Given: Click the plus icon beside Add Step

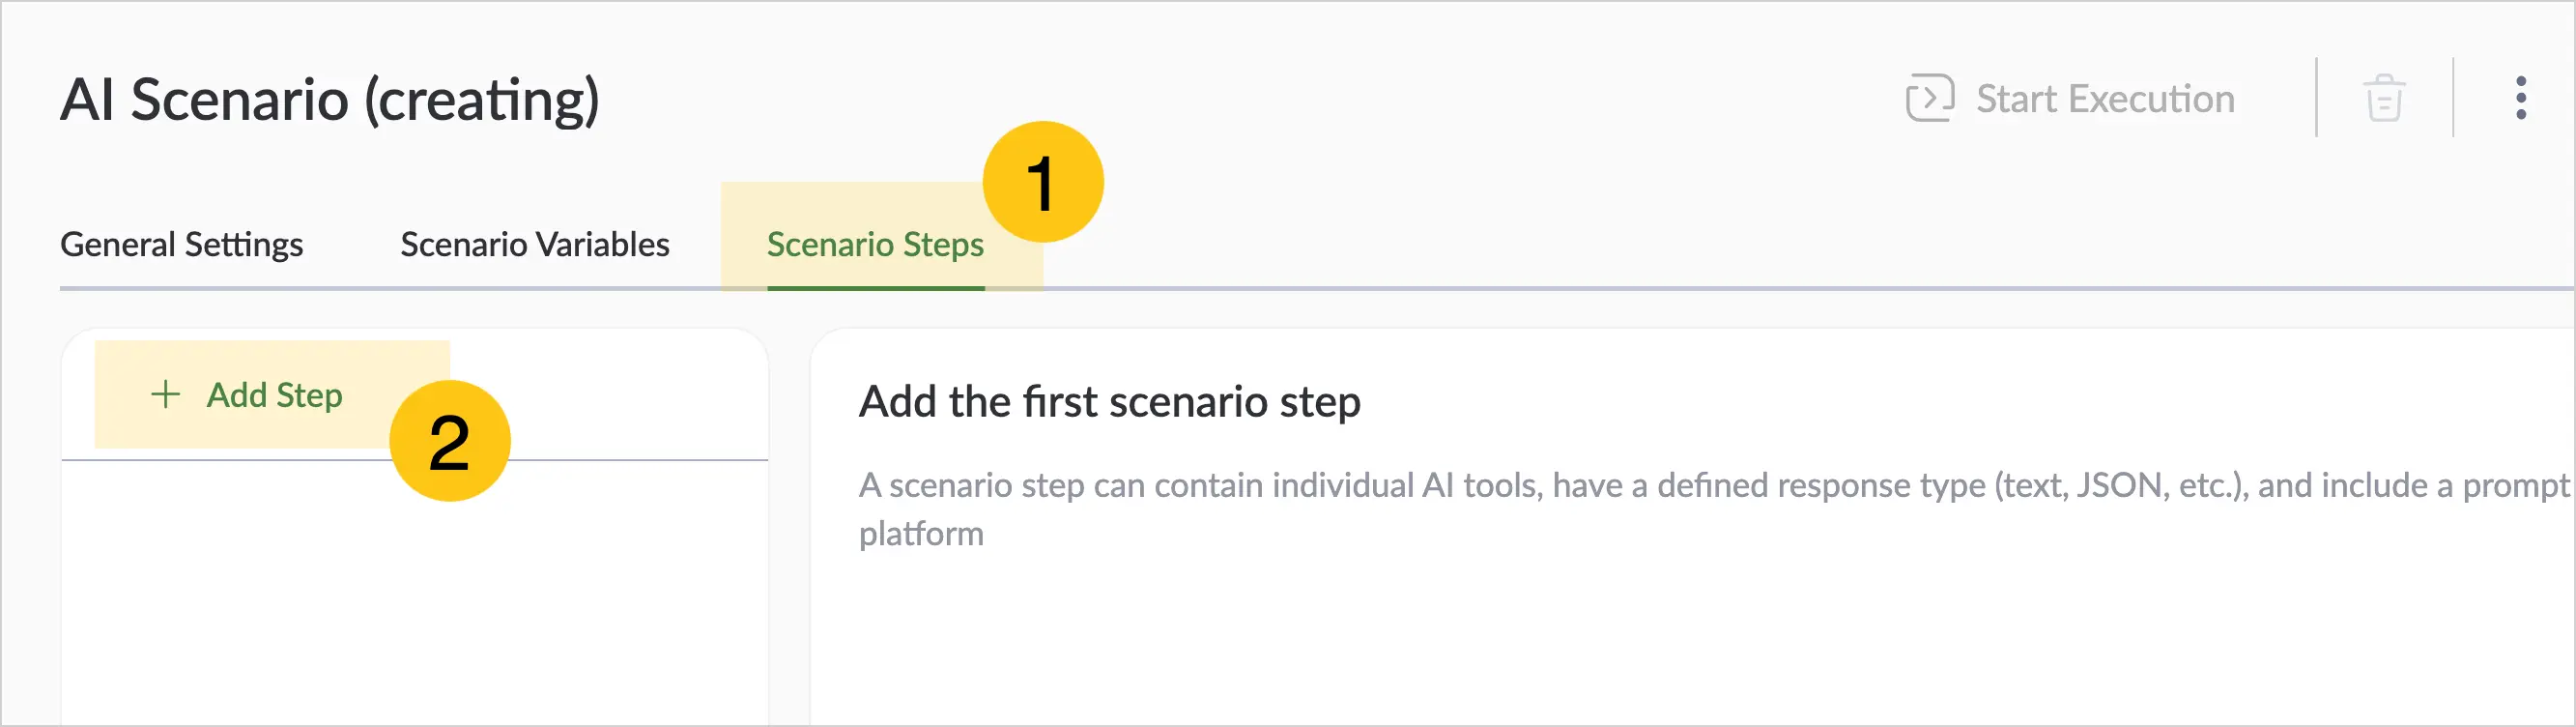Looking at the screenshot, I should tap(165, 395).
